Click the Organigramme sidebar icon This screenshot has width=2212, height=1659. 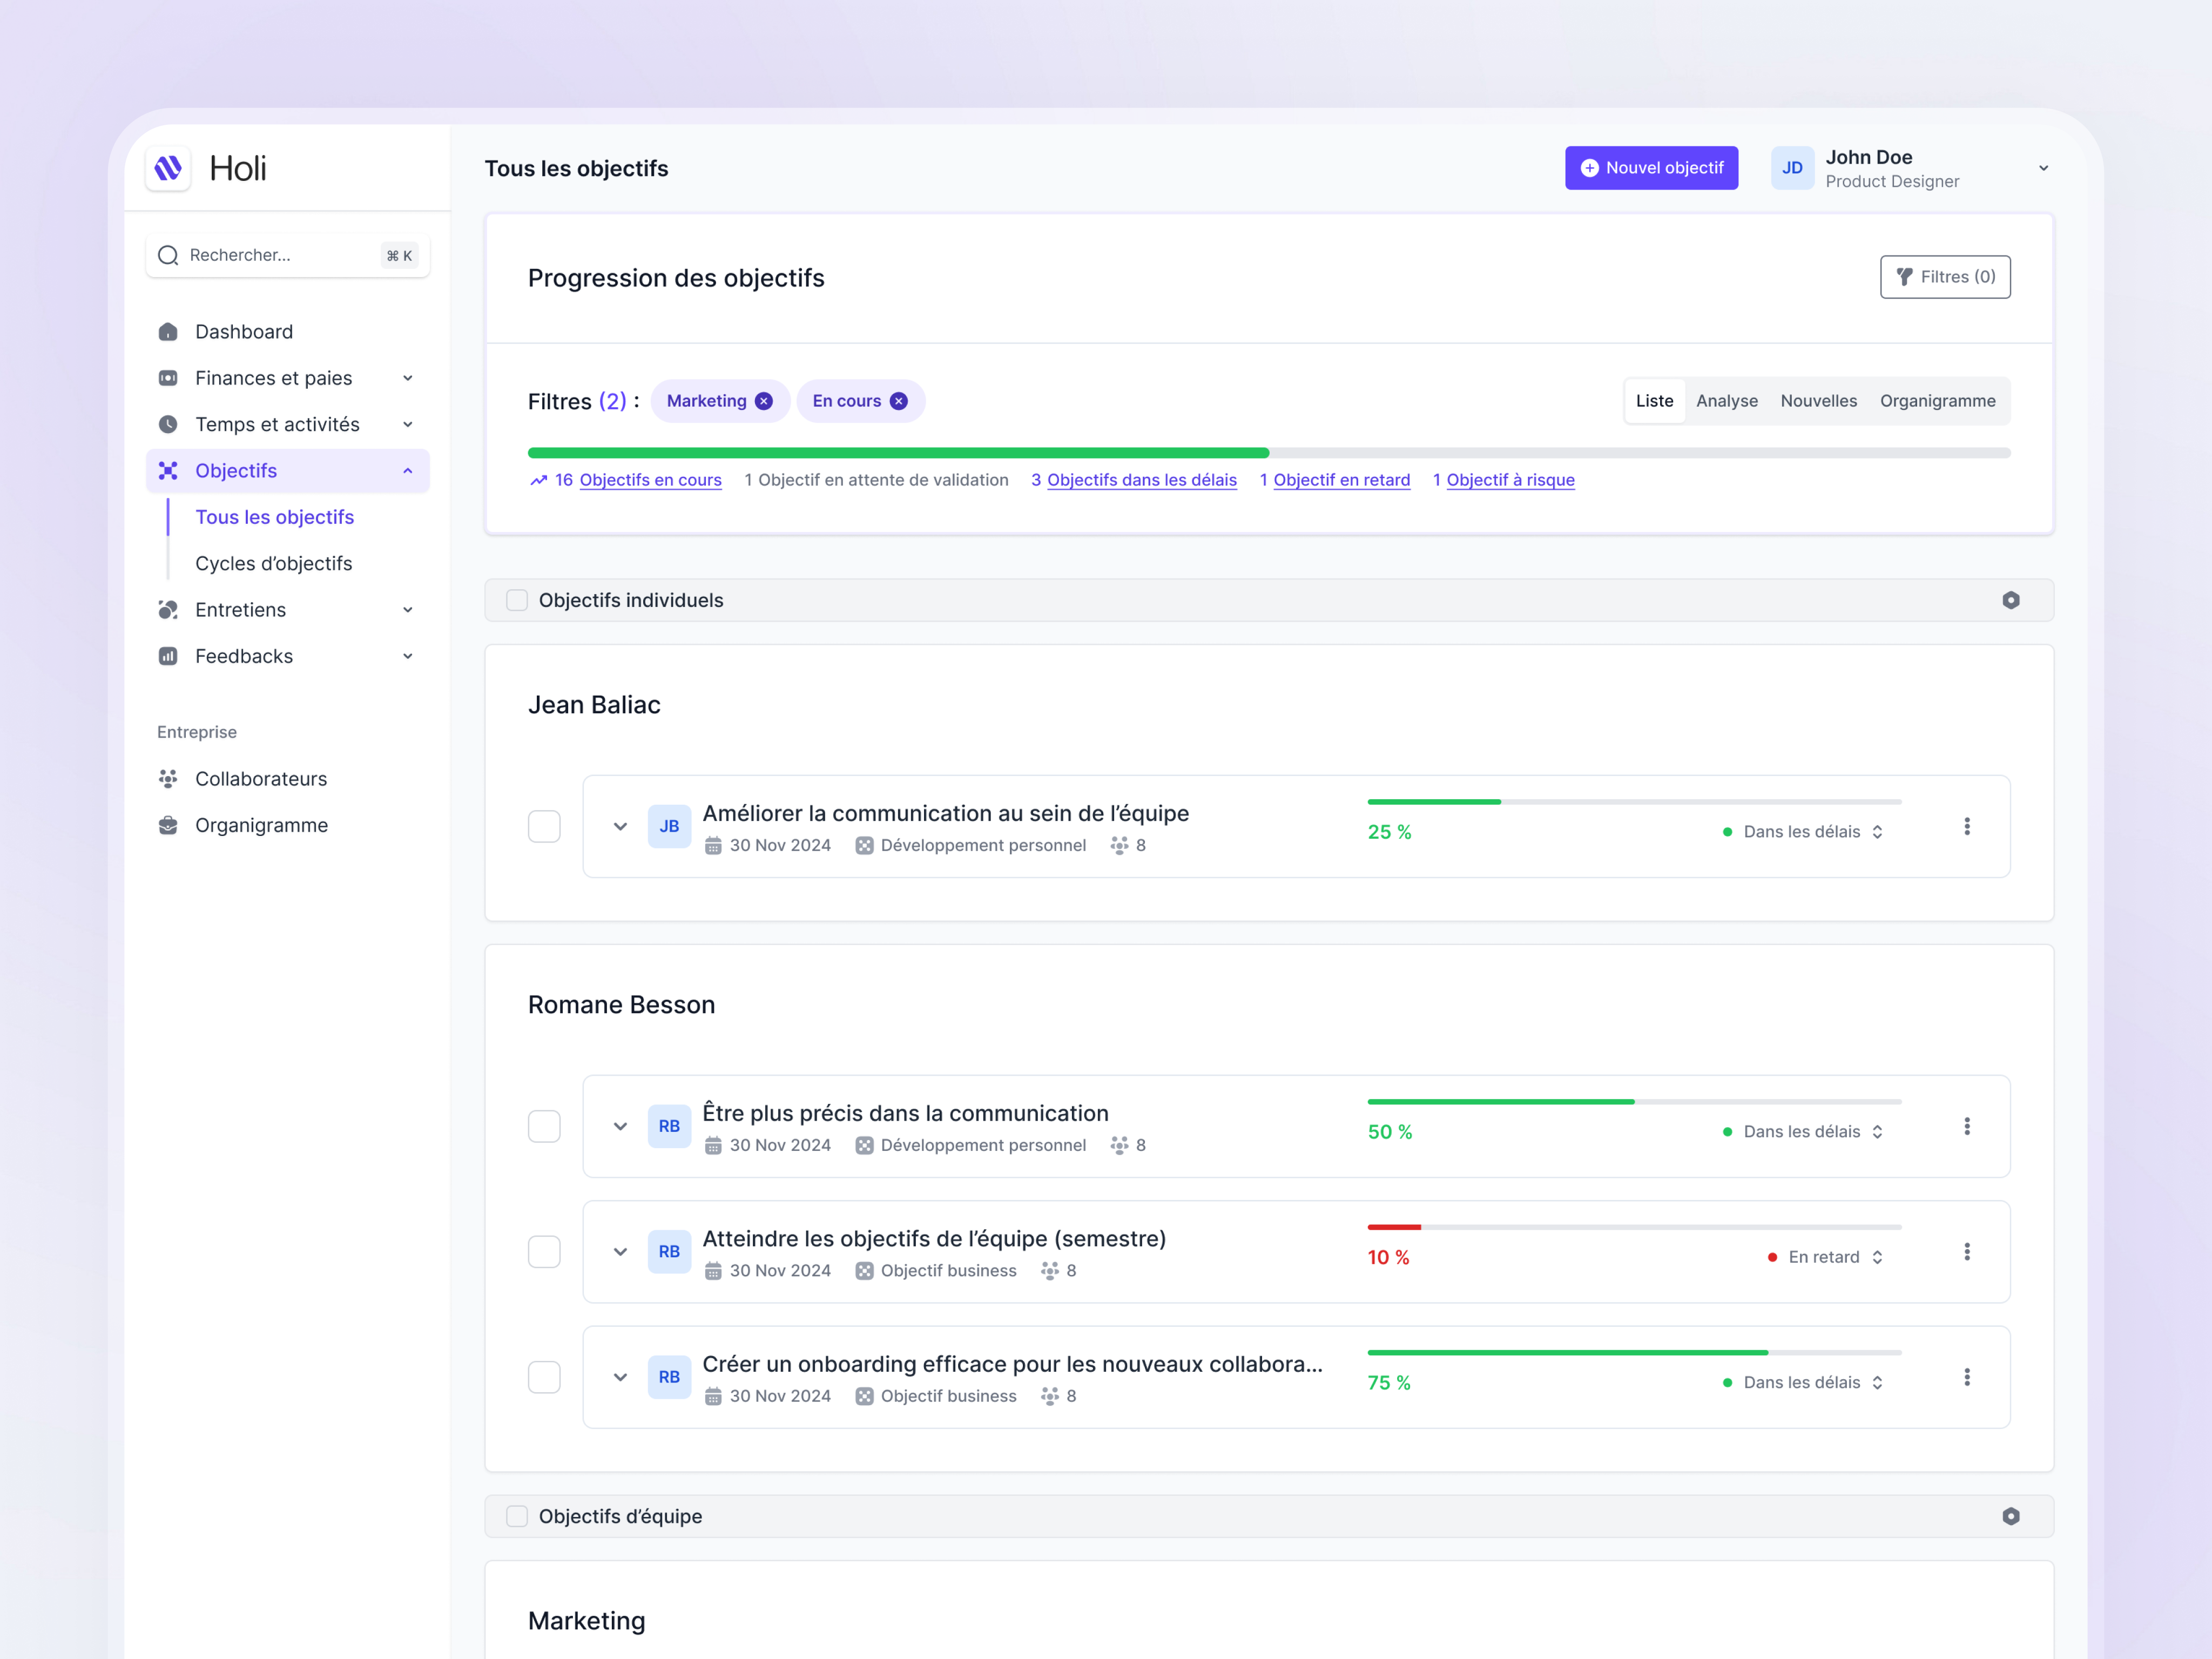(x=168, y=825)
